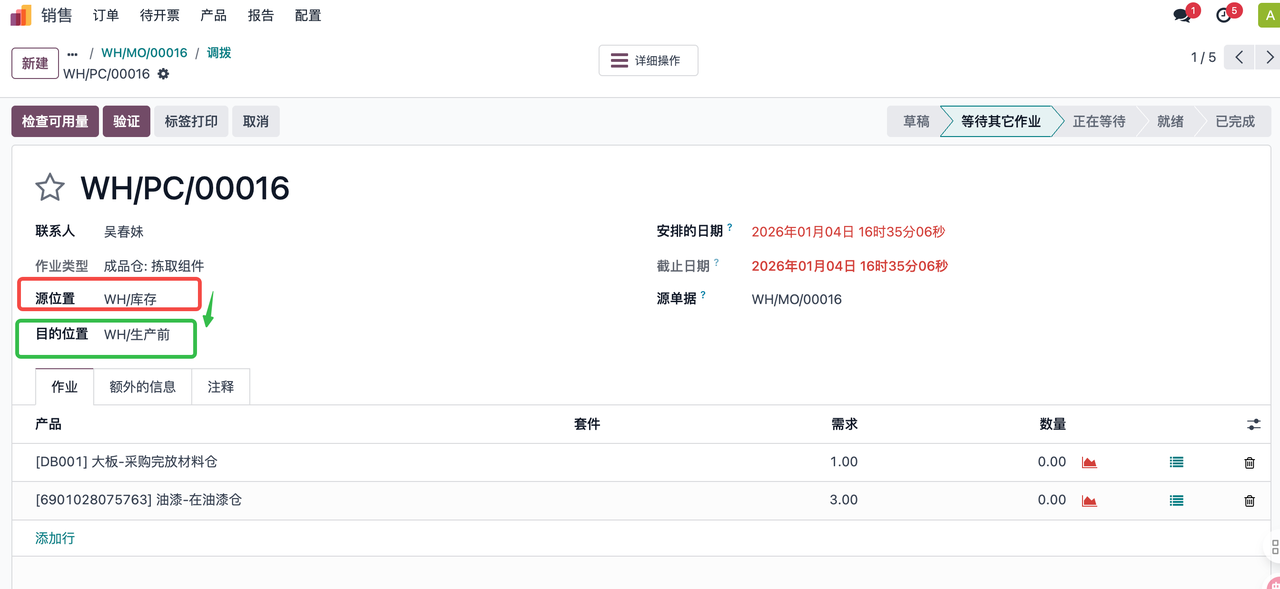Click the 验证 button

coord(127,121)
